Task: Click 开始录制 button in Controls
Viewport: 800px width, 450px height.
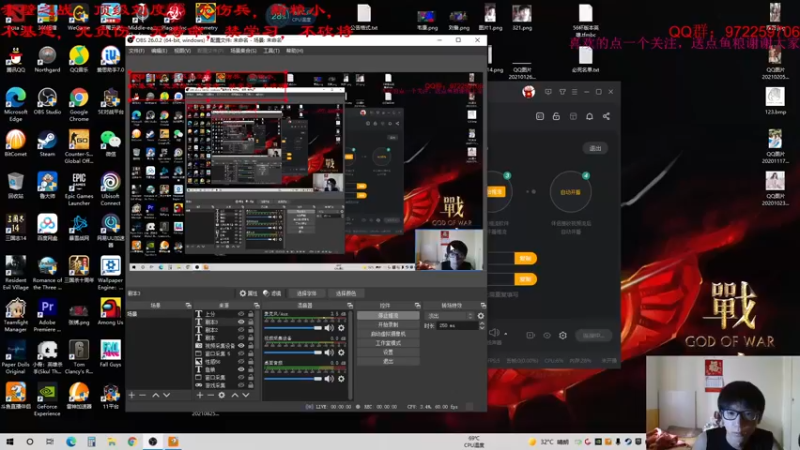Action: pos(388,325)
